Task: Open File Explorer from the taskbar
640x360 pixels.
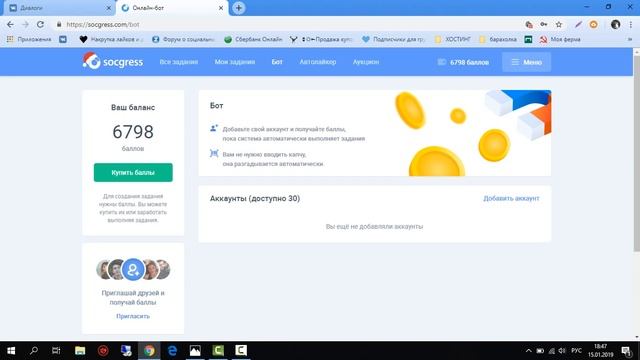Action: [x=80, y=351]
